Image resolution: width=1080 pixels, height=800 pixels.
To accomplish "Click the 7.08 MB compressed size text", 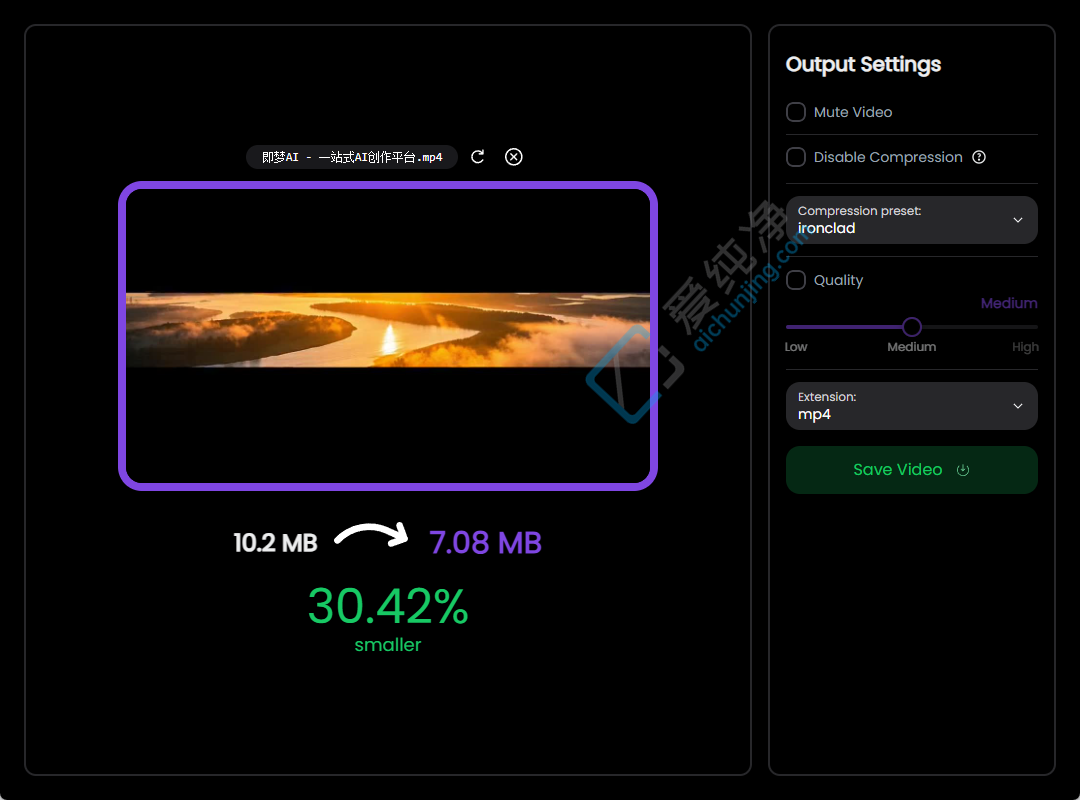I will click(x=486, y=543).
